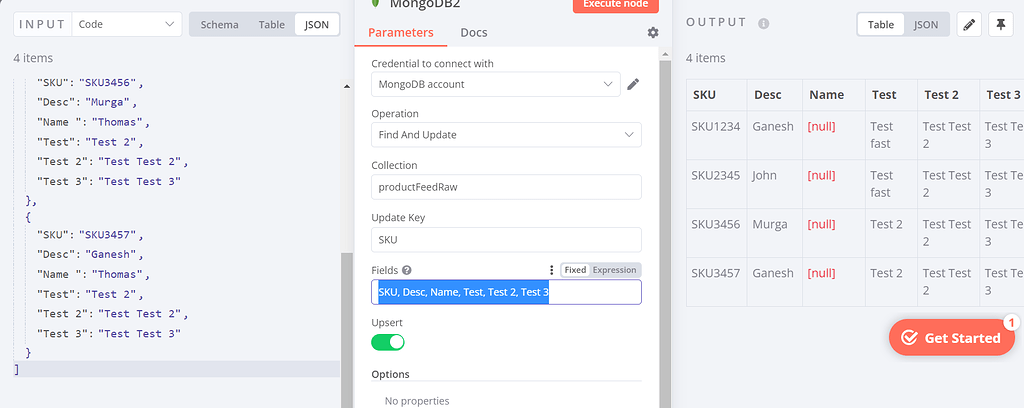Click the pencil icon beside MongoDB credential
This screenshot has height=408, width=1024.
(633, 85)
